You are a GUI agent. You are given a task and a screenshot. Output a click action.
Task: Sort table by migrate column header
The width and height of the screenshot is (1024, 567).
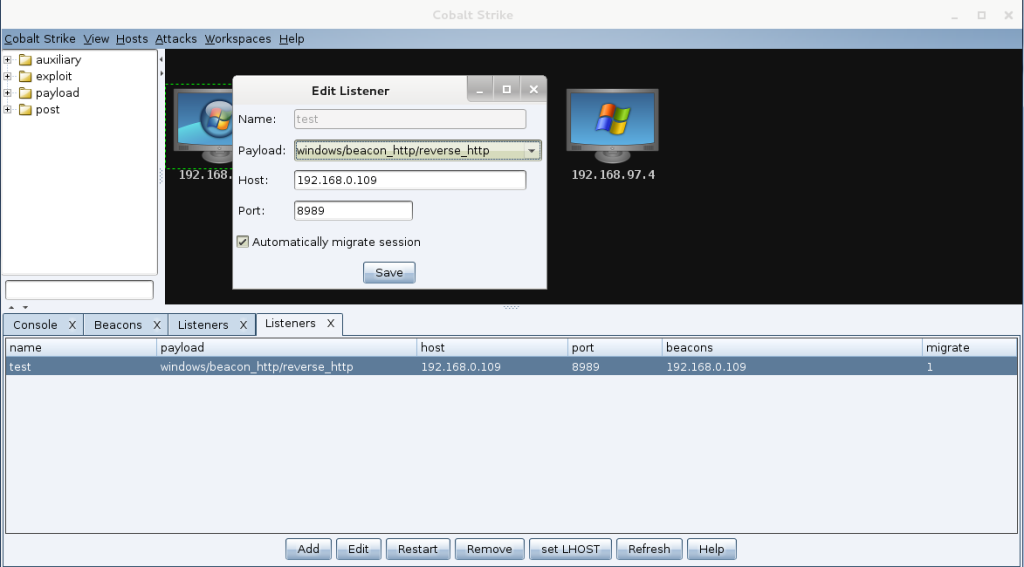pyautogui.click(x=970, y=348)
